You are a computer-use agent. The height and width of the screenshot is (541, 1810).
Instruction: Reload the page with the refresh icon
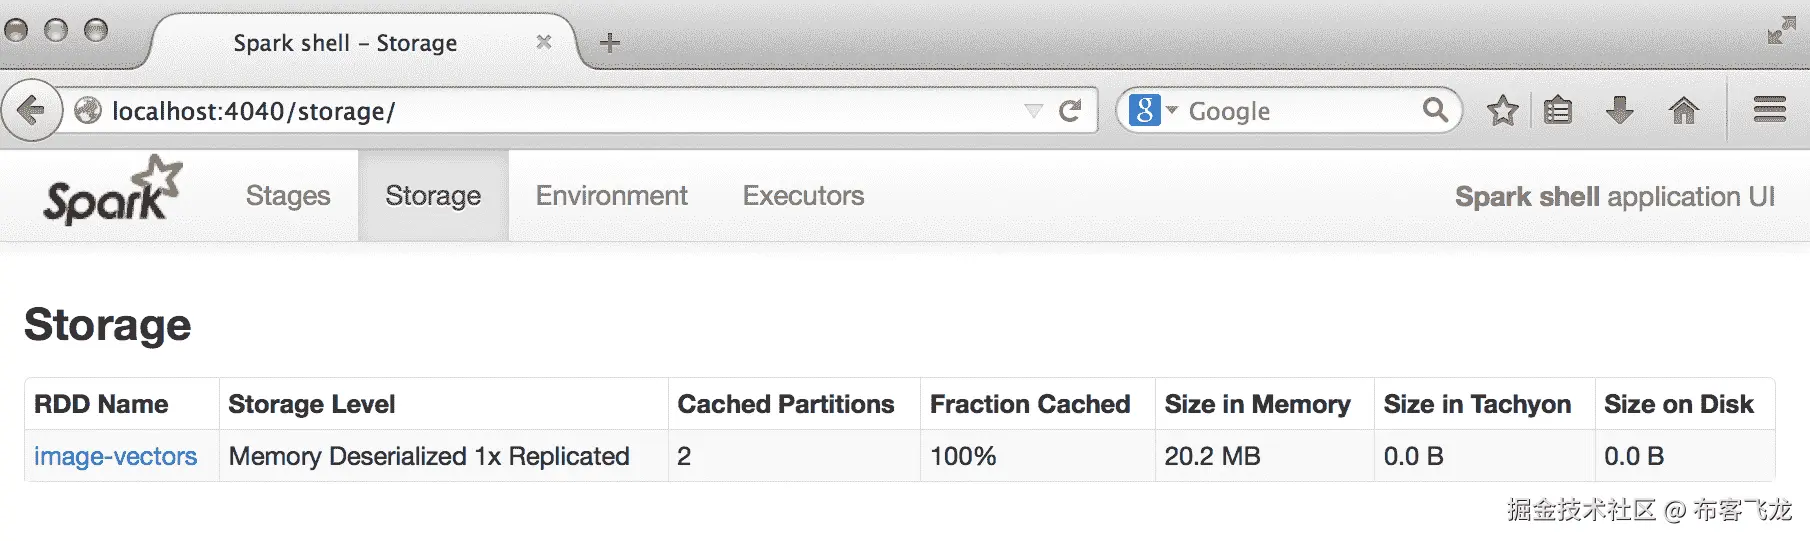click(1070, 110)
